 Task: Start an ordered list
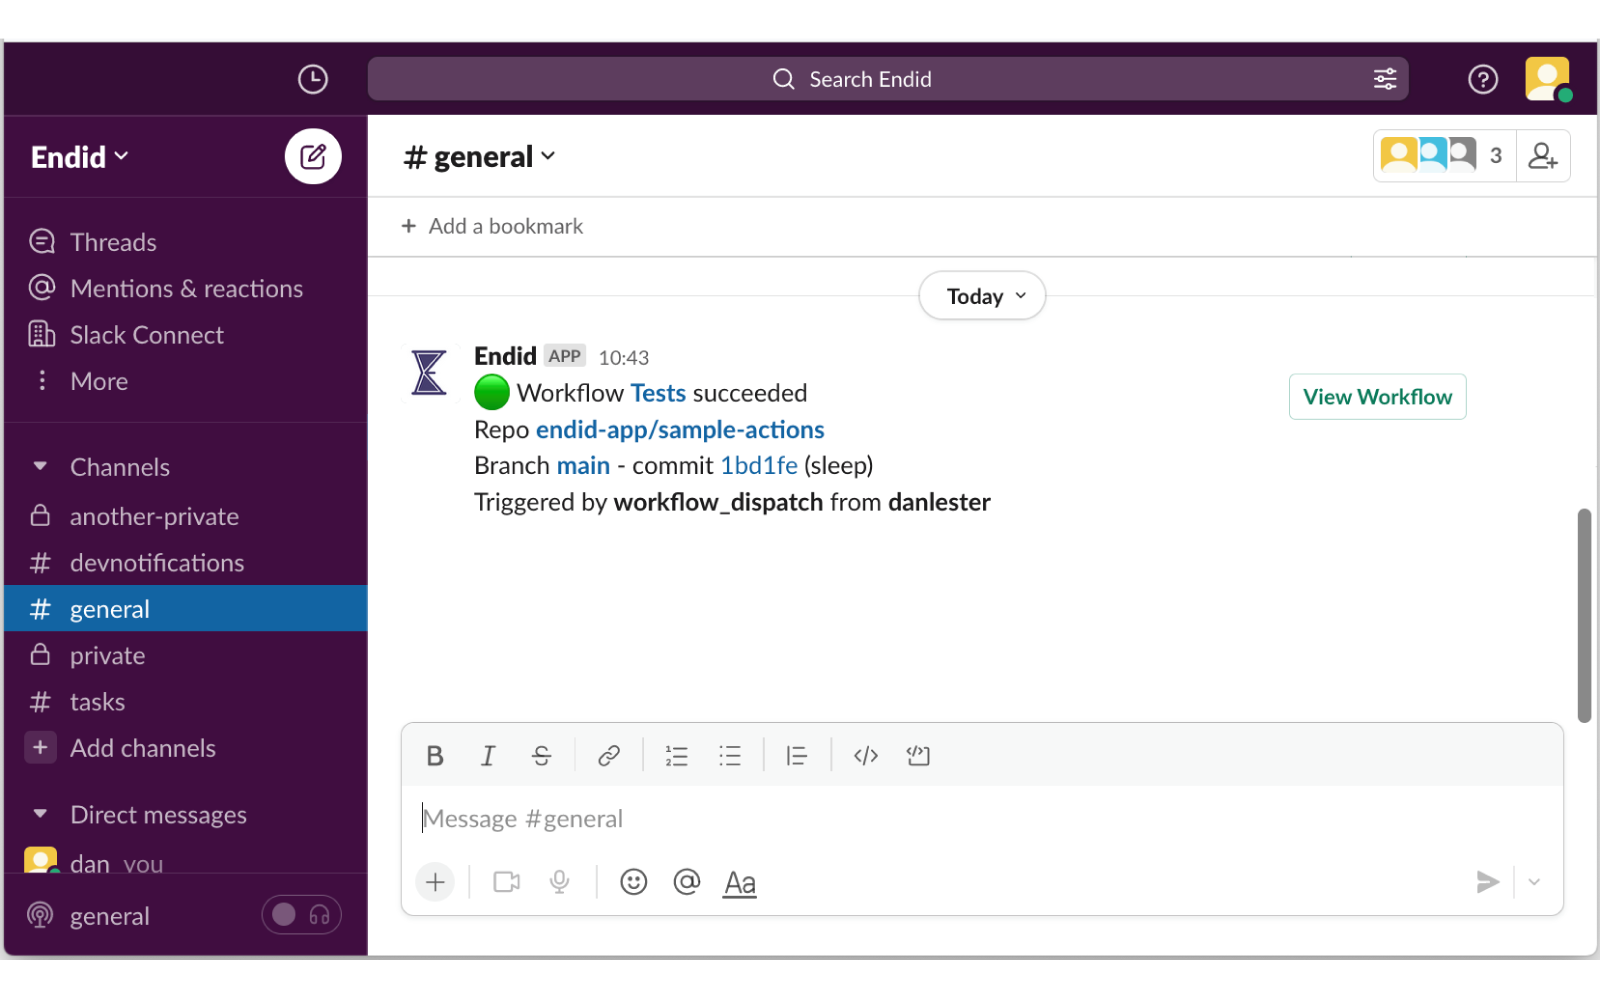click(676, 756)
